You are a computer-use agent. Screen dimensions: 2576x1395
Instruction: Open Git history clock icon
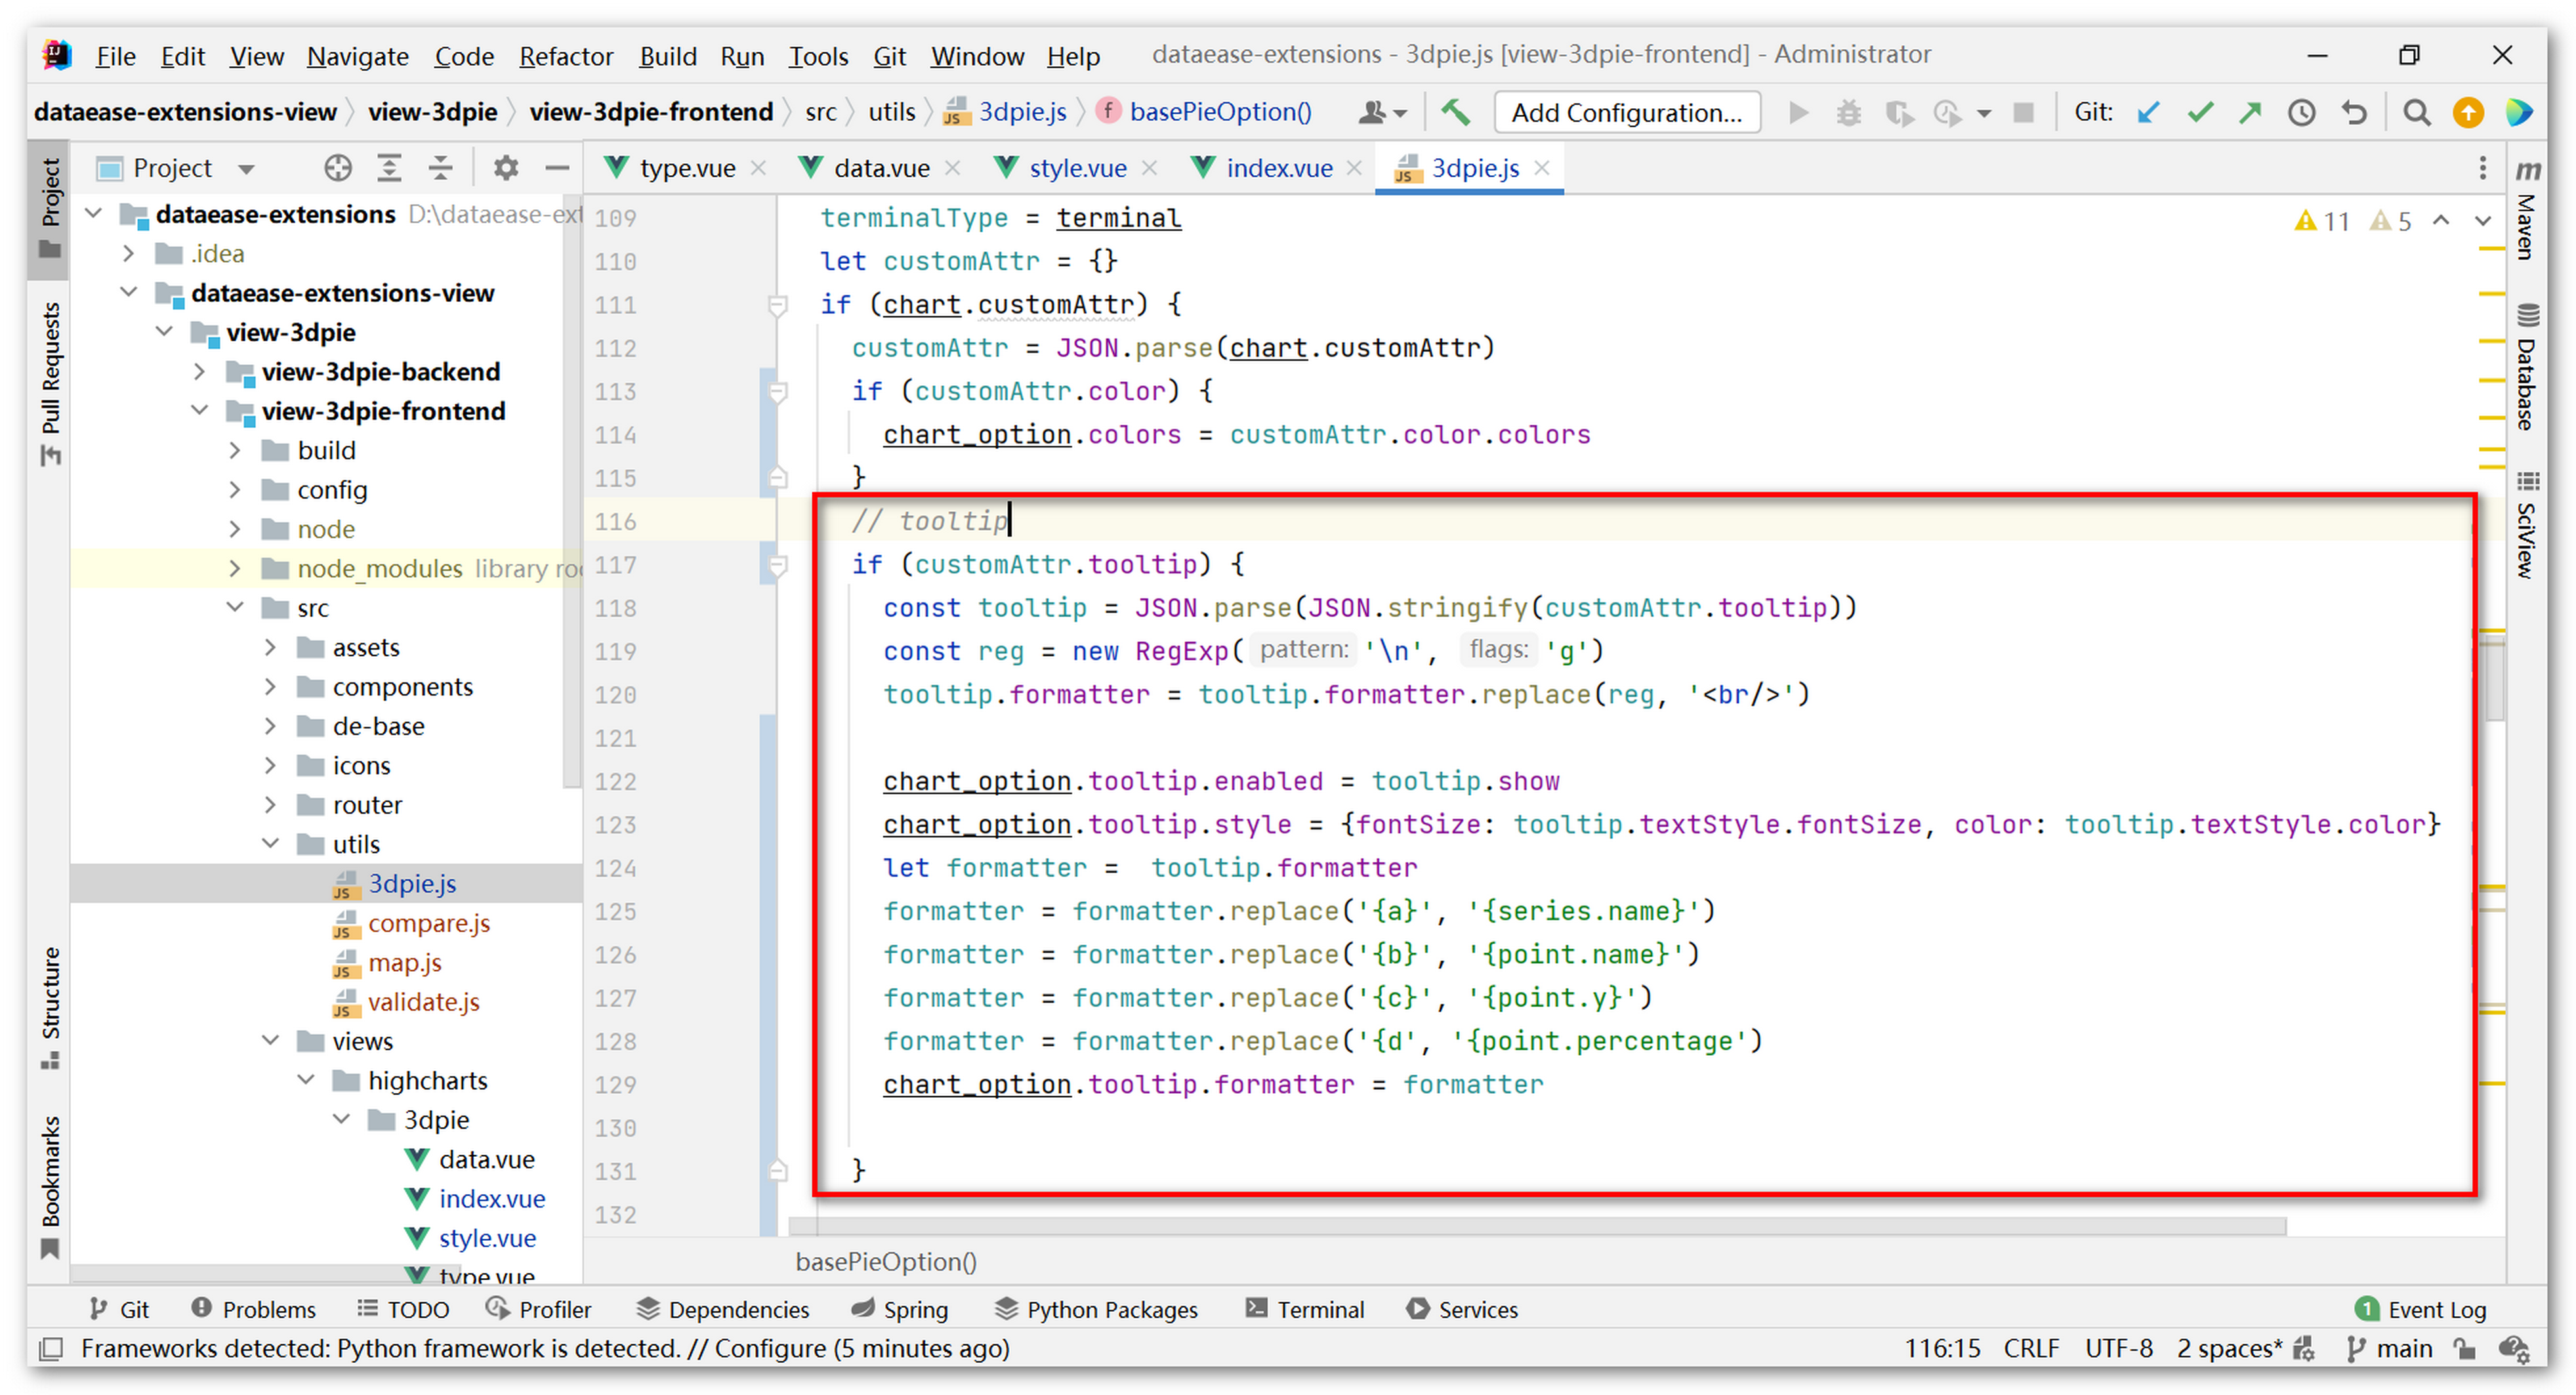[x=2302, y=112]
